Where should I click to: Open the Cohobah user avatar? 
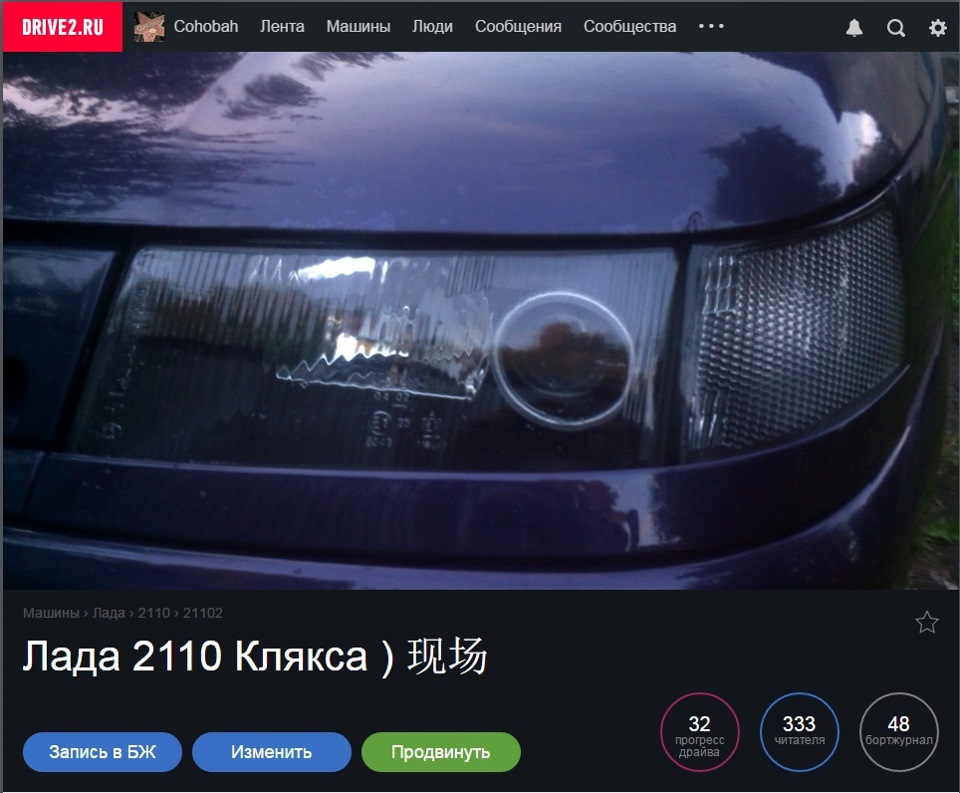pos(149,27)
